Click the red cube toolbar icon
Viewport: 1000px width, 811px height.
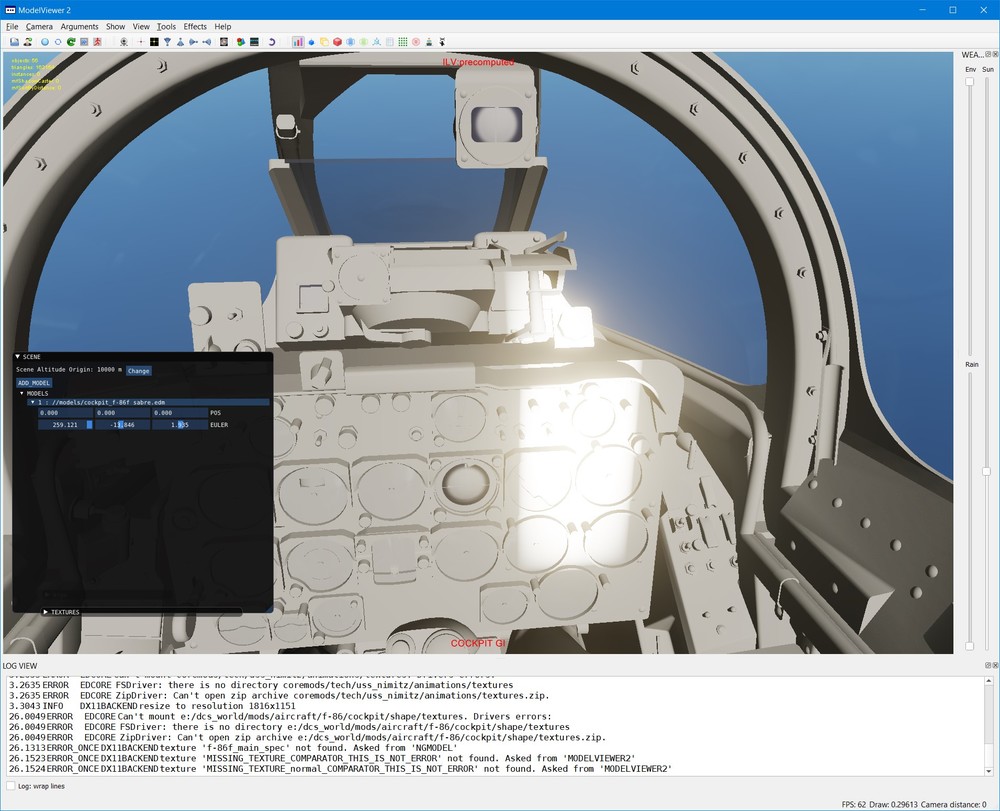[x=338, y=42]
